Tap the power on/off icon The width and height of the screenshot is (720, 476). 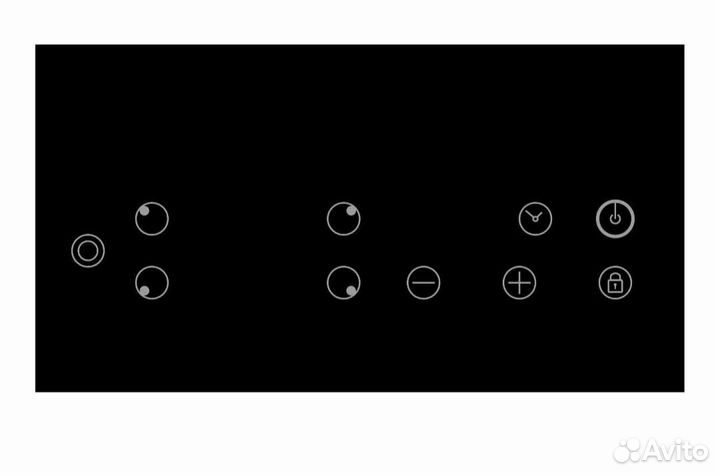(x=615, y=218)
